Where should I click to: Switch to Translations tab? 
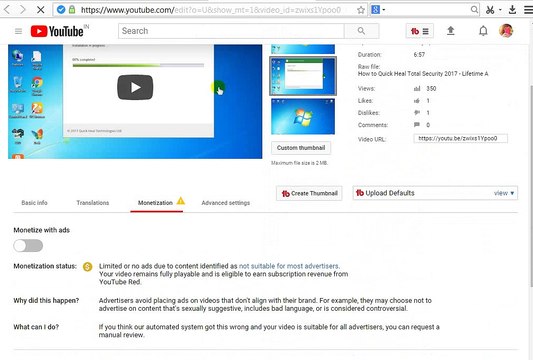pos(93,203)
